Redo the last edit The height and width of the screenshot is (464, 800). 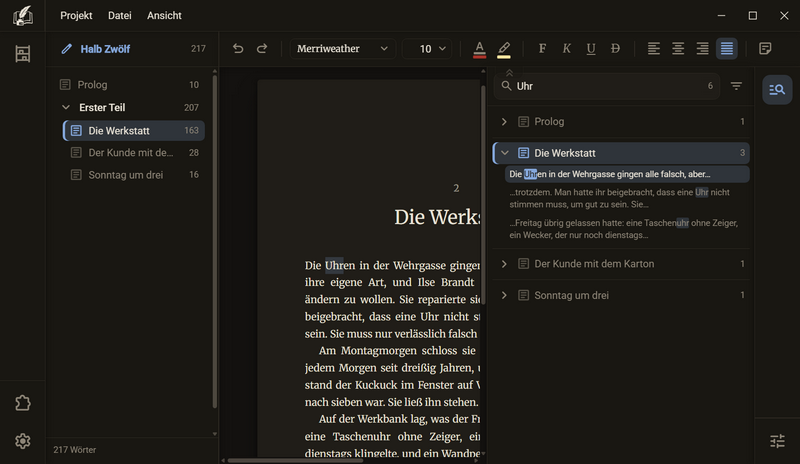click(262, 48)
